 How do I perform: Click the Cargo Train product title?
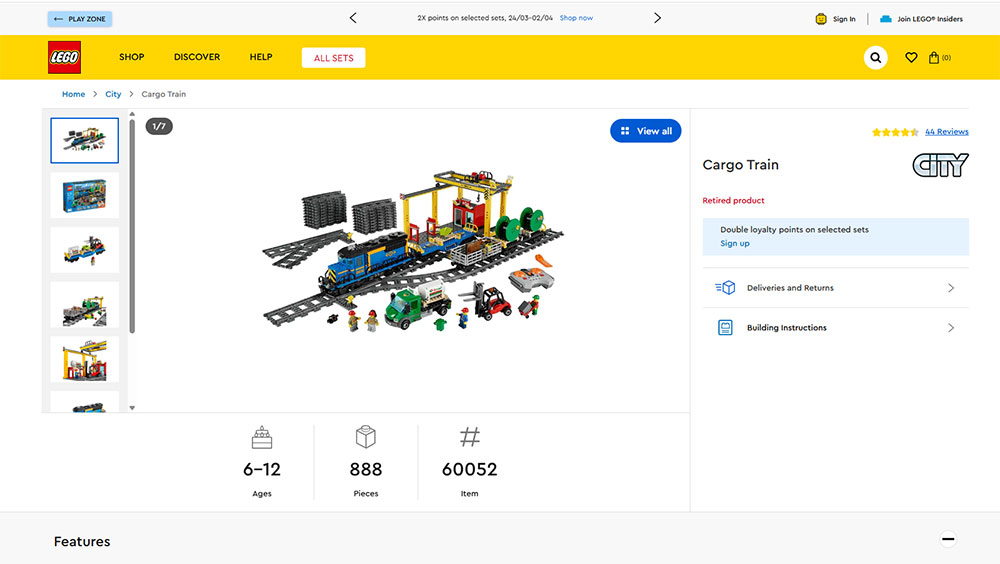740,165
